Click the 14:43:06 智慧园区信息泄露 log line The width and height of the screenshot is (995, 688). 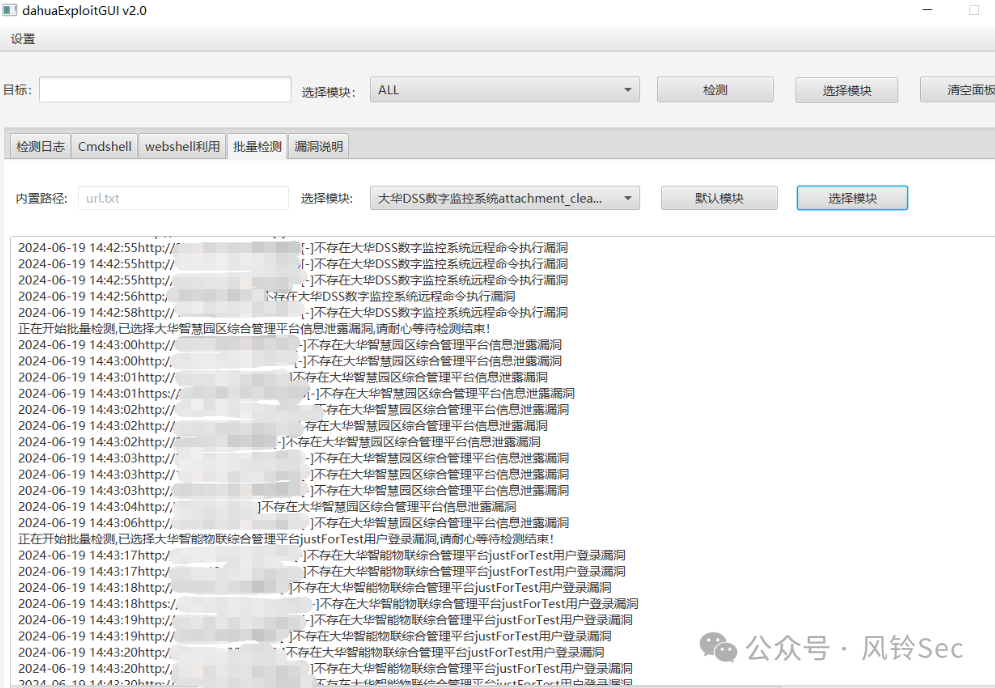(293, 523)
